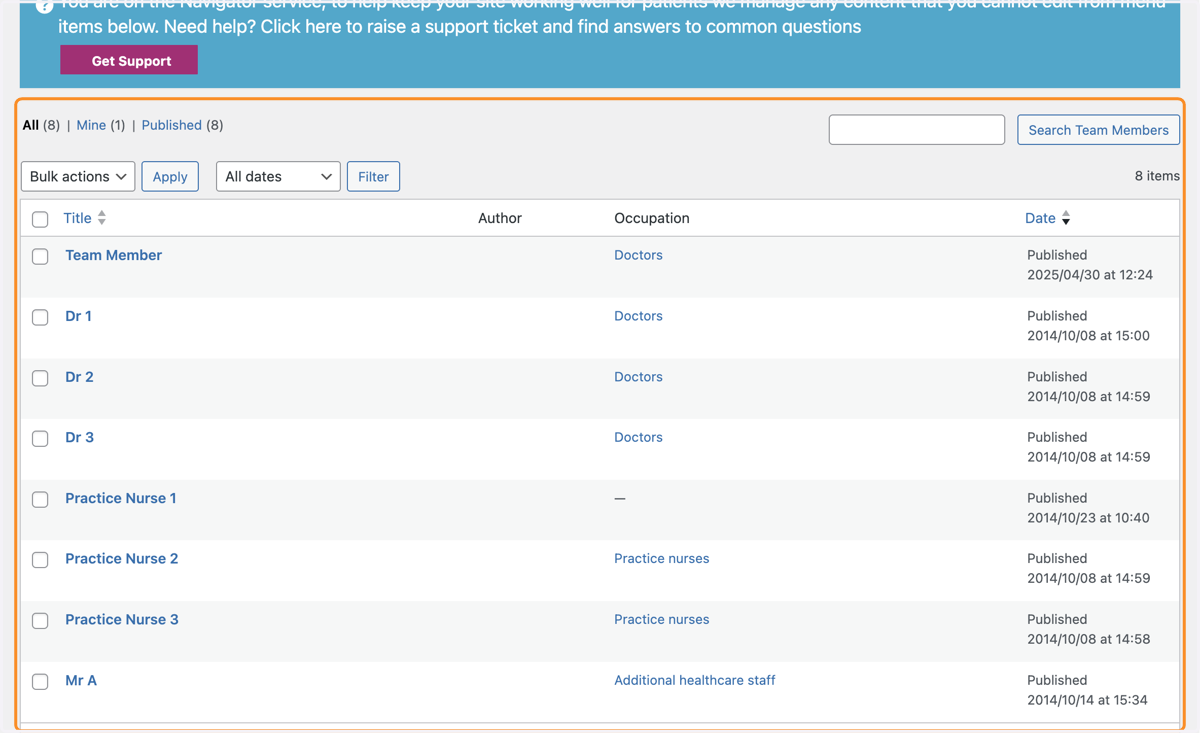Image resolution: width=1200 pixels, height=733 pixels.
Task: Click Practice nurses in Practice Nurse 2 row
Action: click(x=661, y=559)
